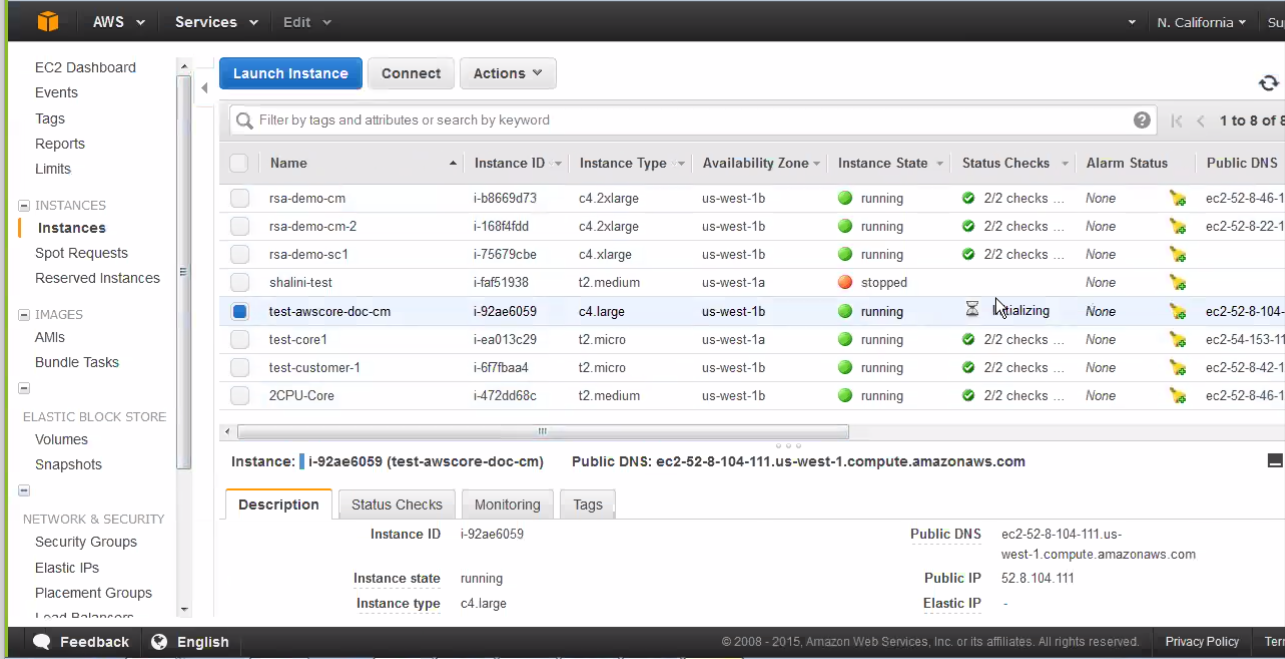Open the Actions dropdown
Viewport: 1285px width, 659px height.
[507, 73]
